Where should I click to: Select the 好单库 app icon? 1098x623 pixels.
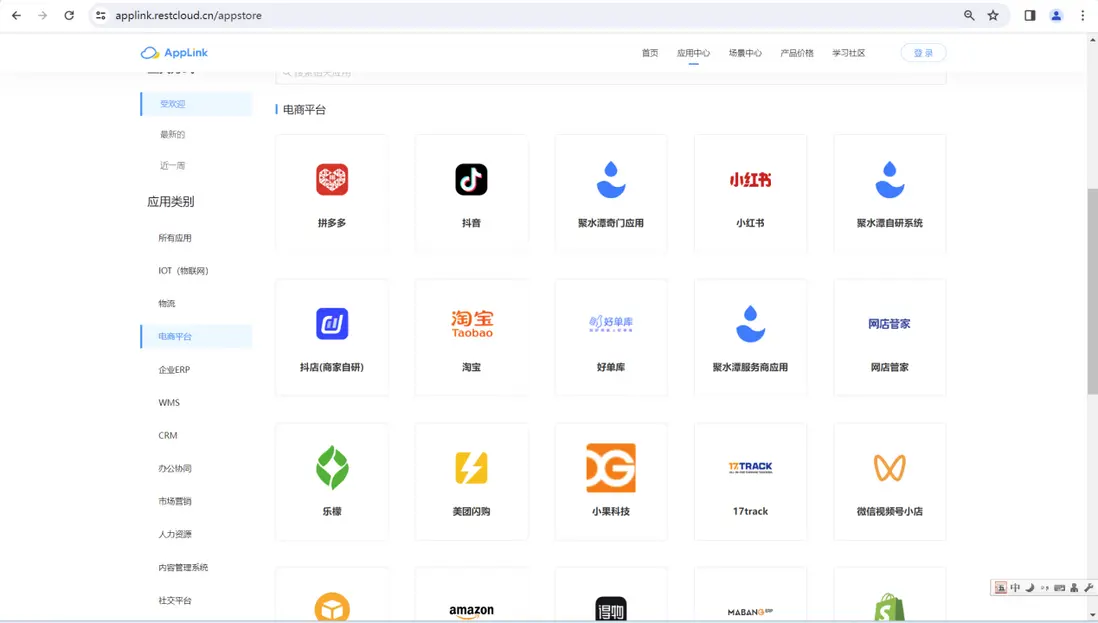[x=610, y=324]
